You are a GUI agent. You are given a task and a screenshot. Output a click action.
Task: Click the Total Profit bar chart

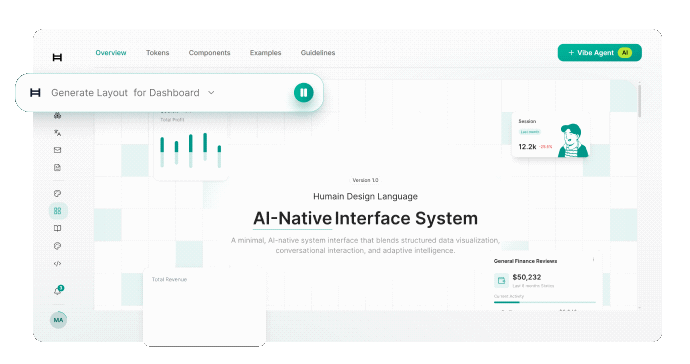[191, 150]
